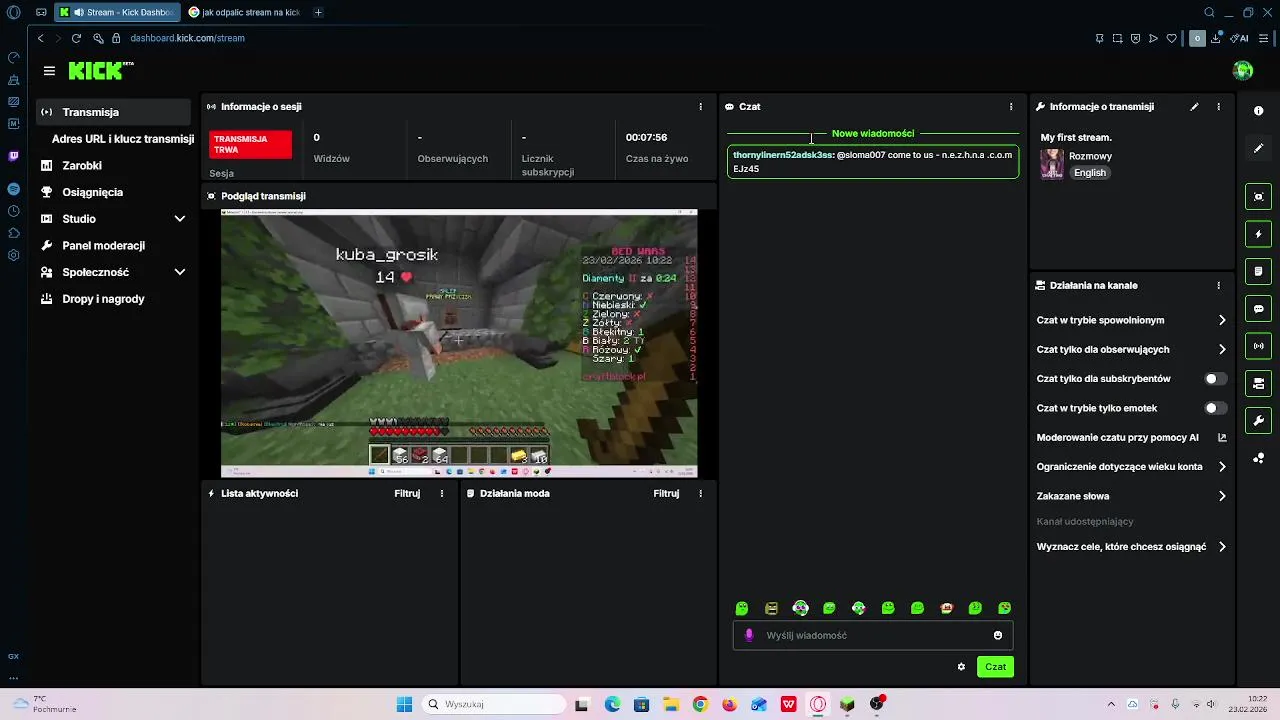1280x720 pixels.
Task: Reload the page
Action: tap(76, 38)
